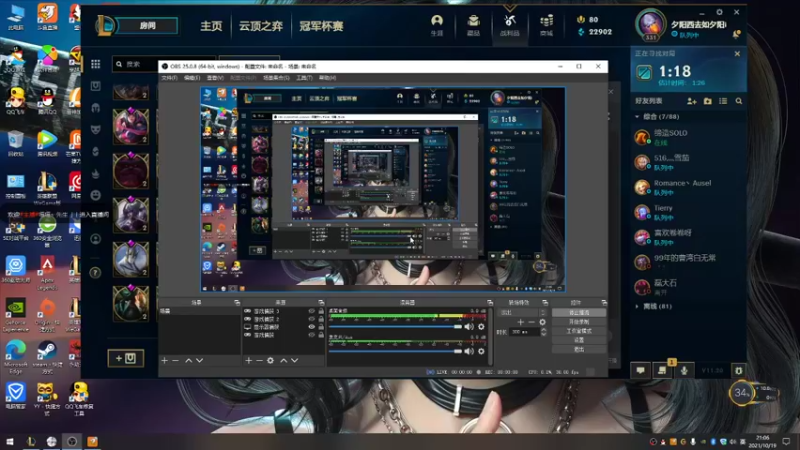This screenshot has width=800, height=450.
Task: Open the chat bubble icon at client bottom
Action: (x=640, y=370)
